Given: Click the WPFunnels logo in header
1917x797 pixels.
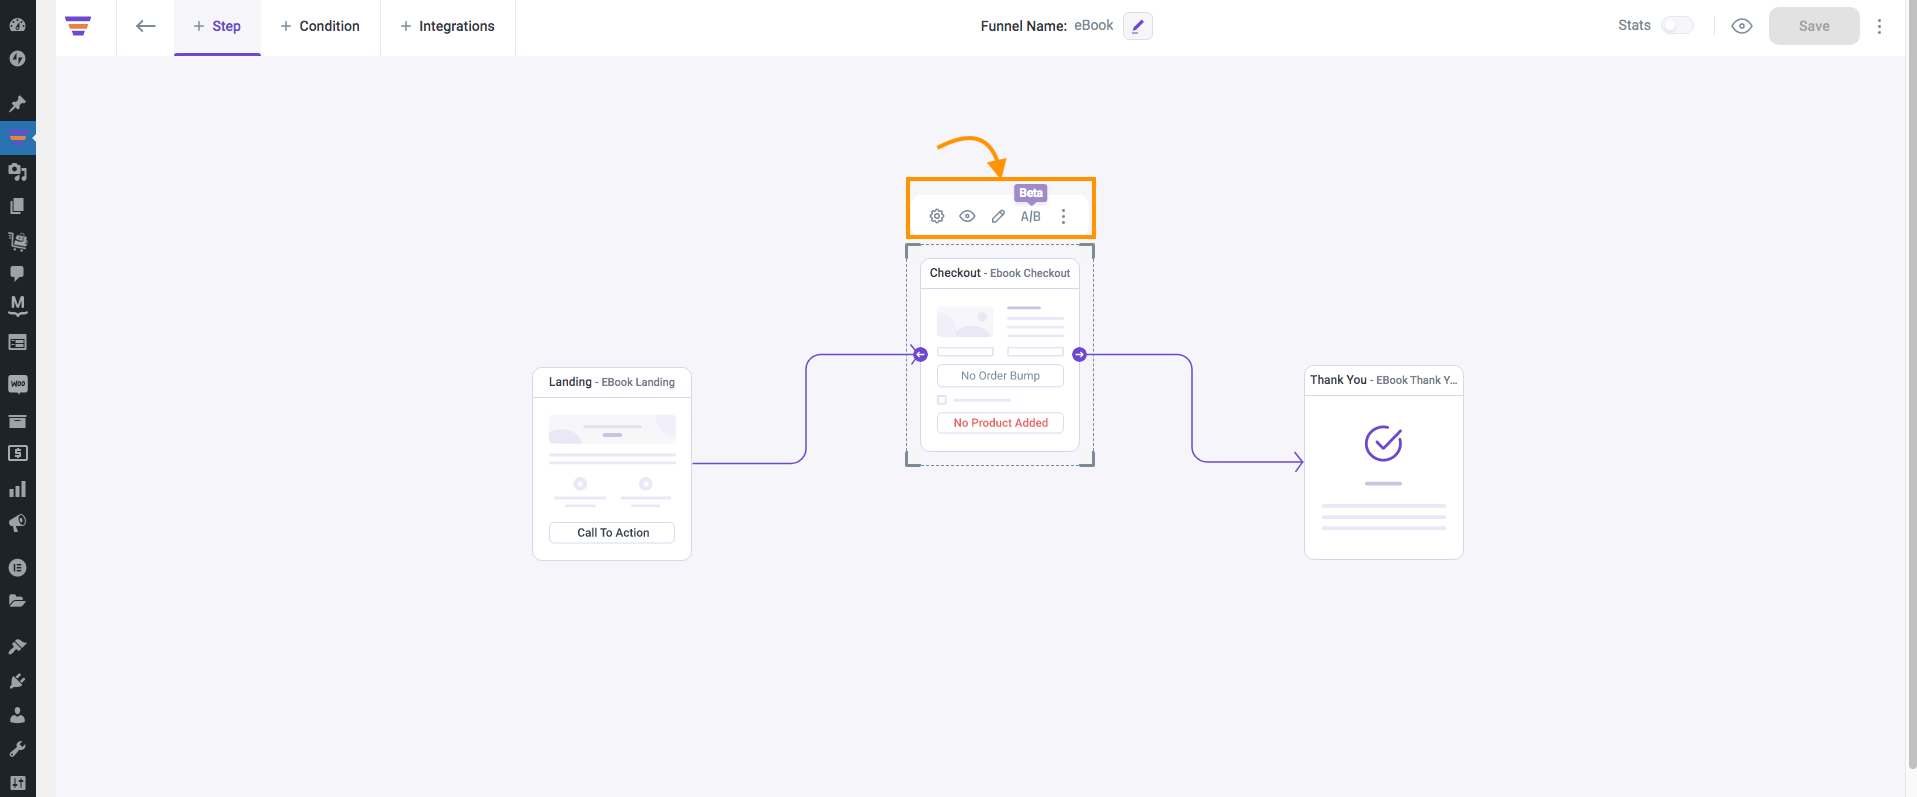Looking at the screenshot, I should (x=78, y=26).
